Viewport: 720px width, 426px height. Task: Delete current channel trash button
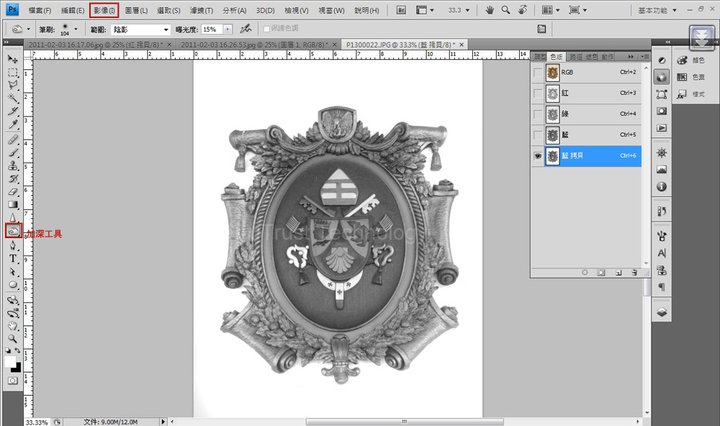point(634,273)
